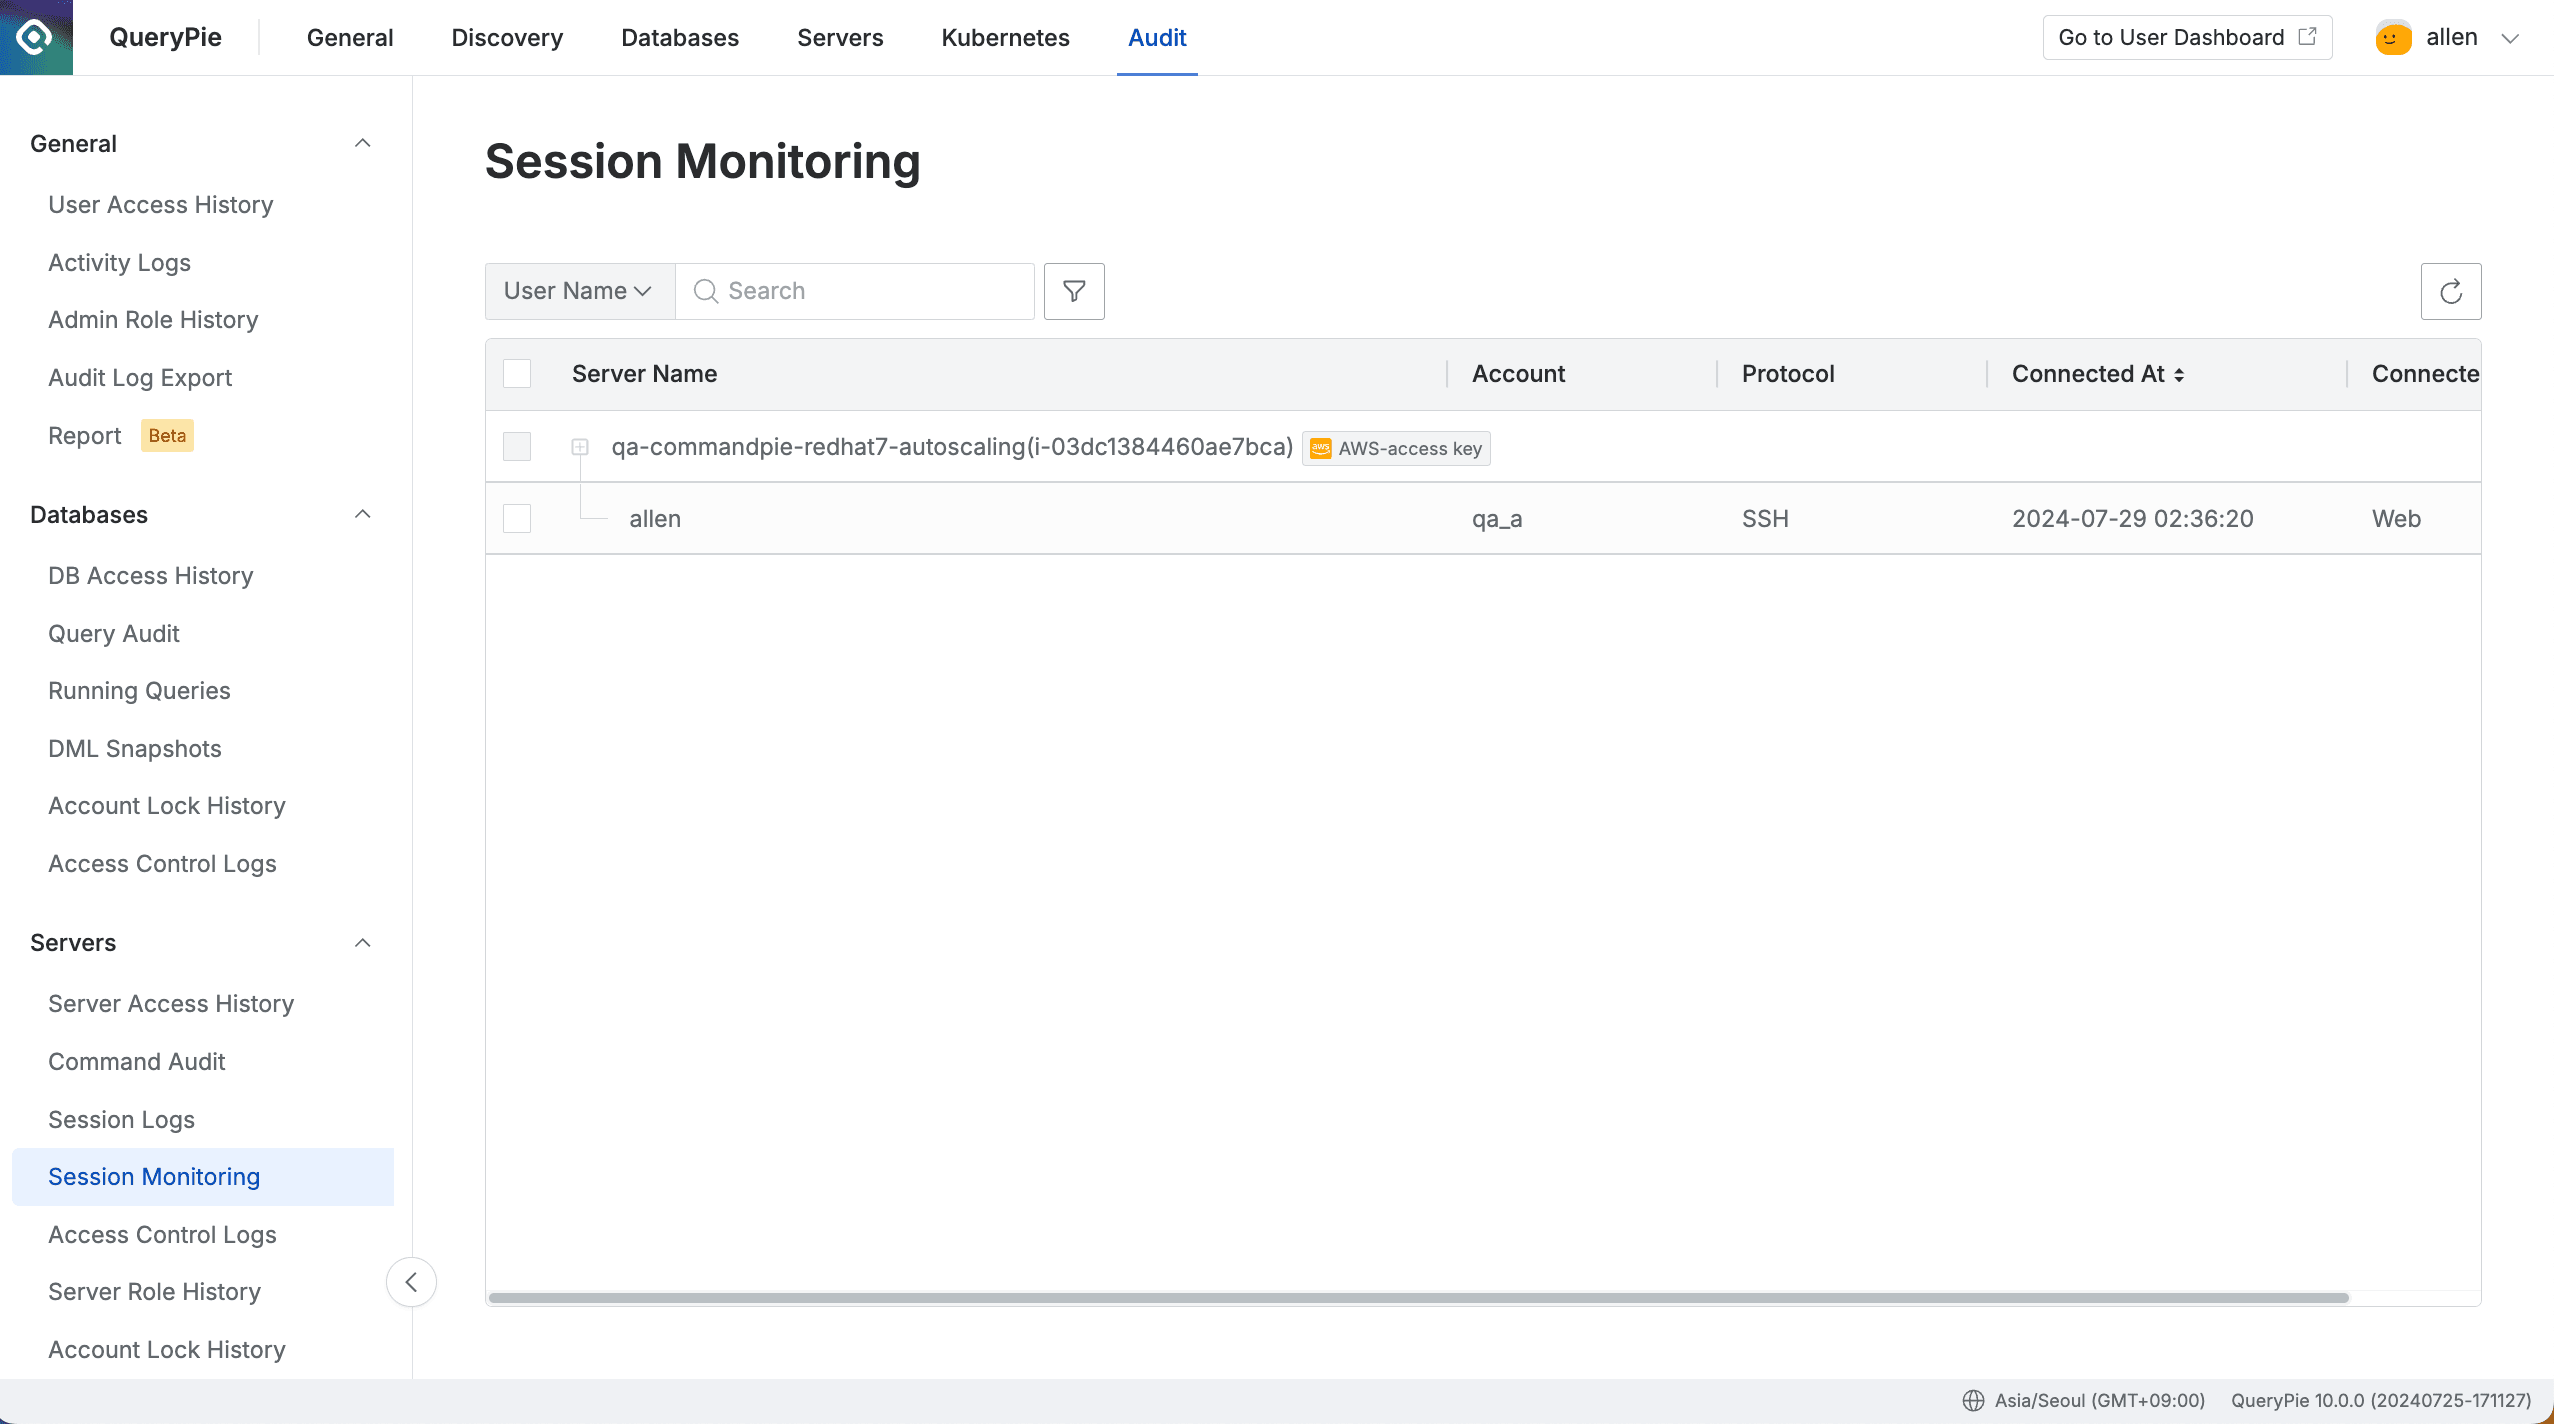
Task: Click the user avatar emoji icon
Action: (x=2392, y=37)
